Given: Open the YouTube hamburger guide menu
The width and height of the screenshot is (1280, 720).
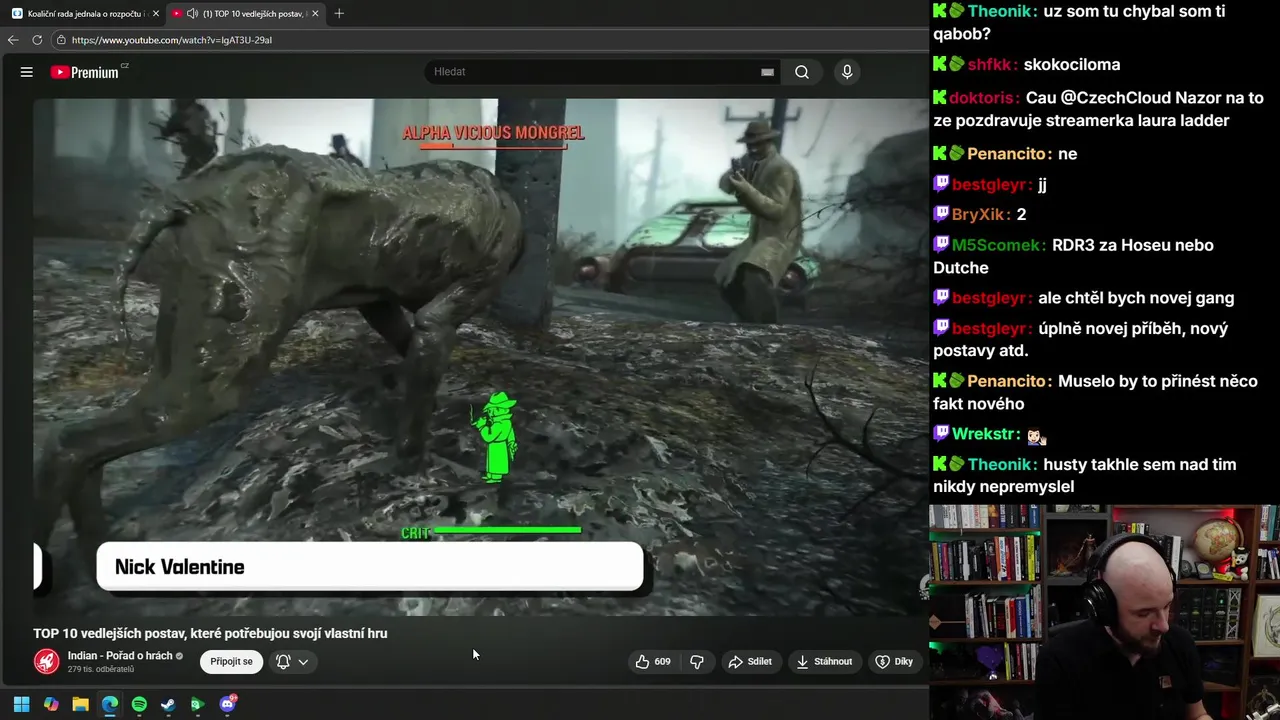Looking at the screenshot, I should coord(27,72).
